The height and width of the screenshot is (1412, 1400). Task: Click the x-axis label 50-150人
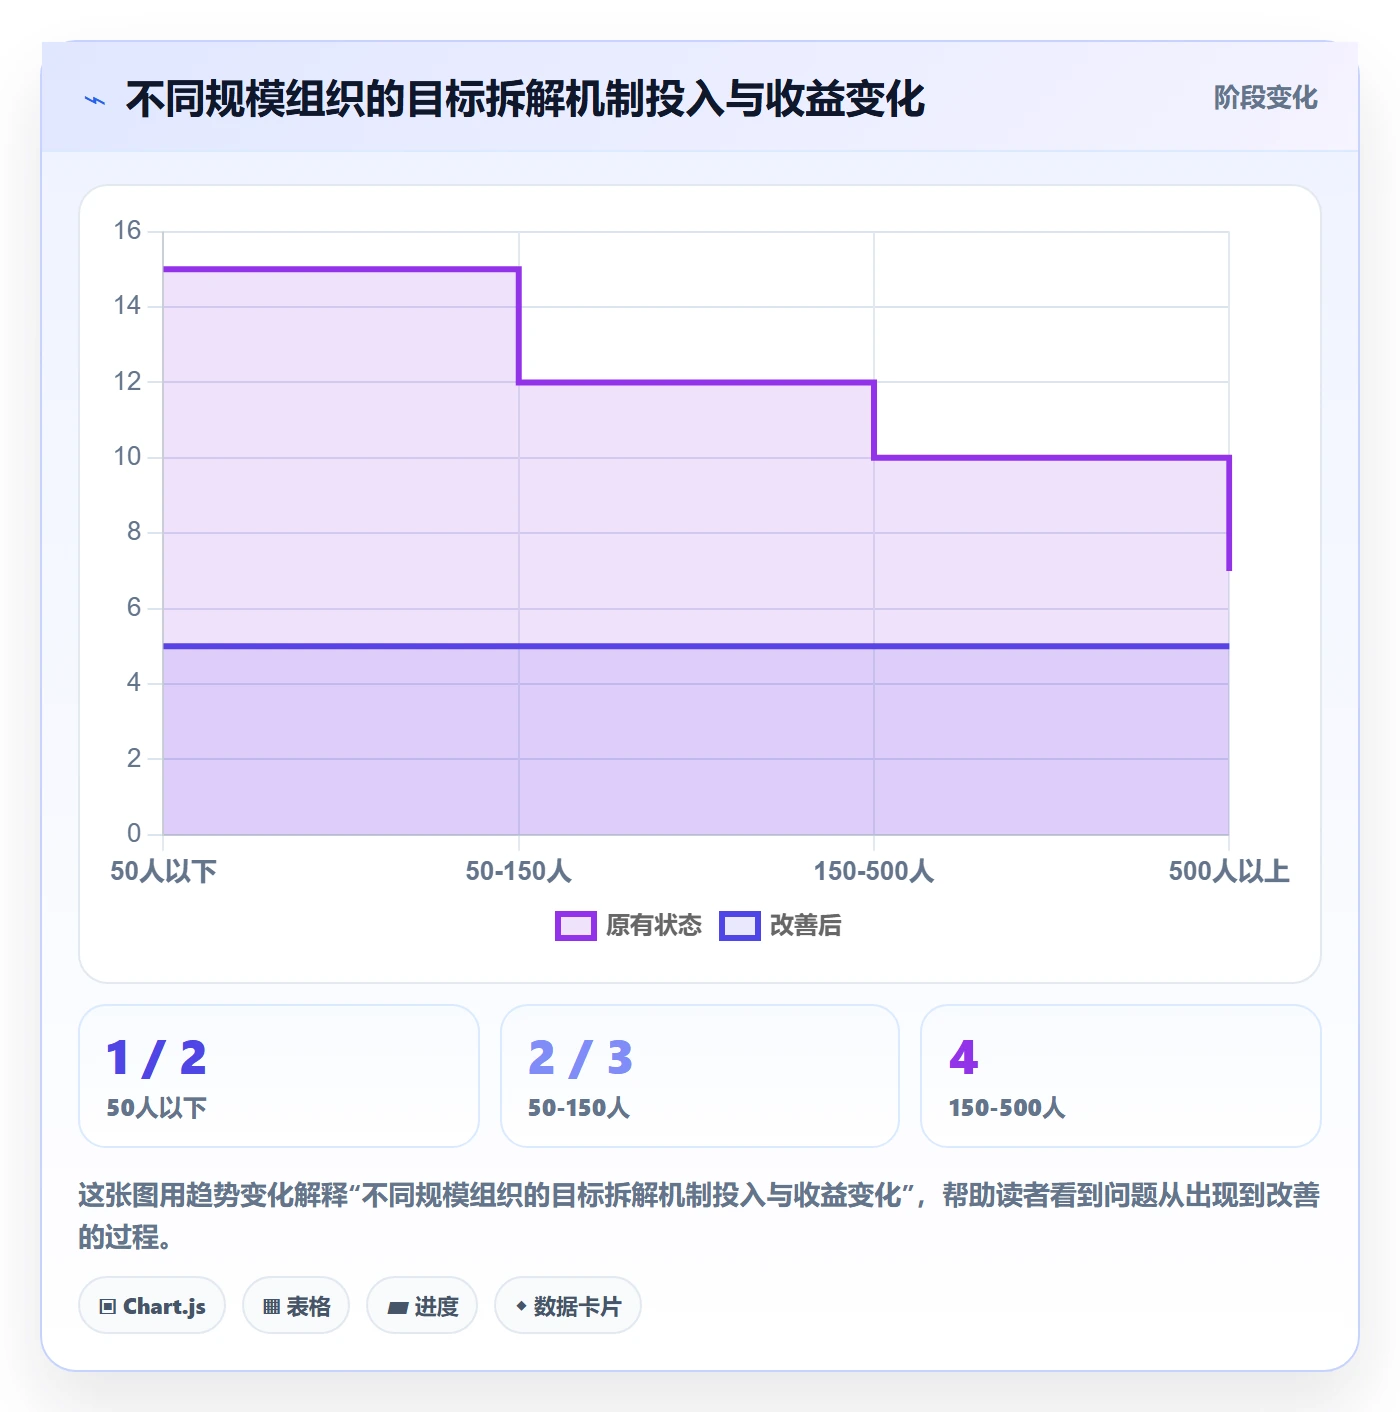point(518,871)
